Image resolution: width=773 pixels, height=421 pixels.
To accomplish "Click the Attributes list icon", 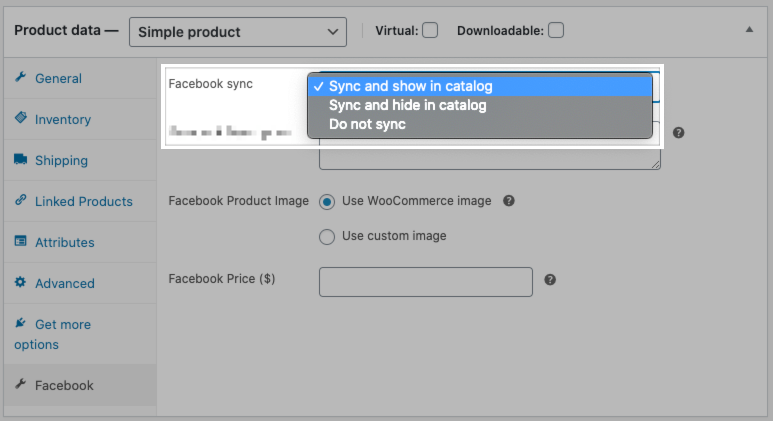I will coord(20,241).
